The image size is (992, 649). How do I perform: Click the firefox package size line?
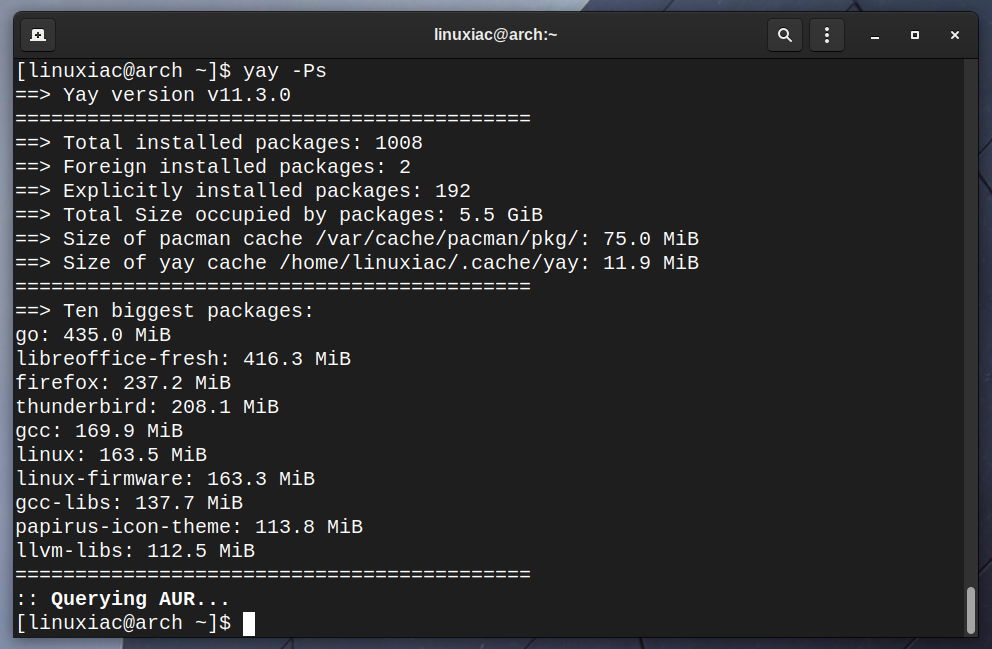123,383
